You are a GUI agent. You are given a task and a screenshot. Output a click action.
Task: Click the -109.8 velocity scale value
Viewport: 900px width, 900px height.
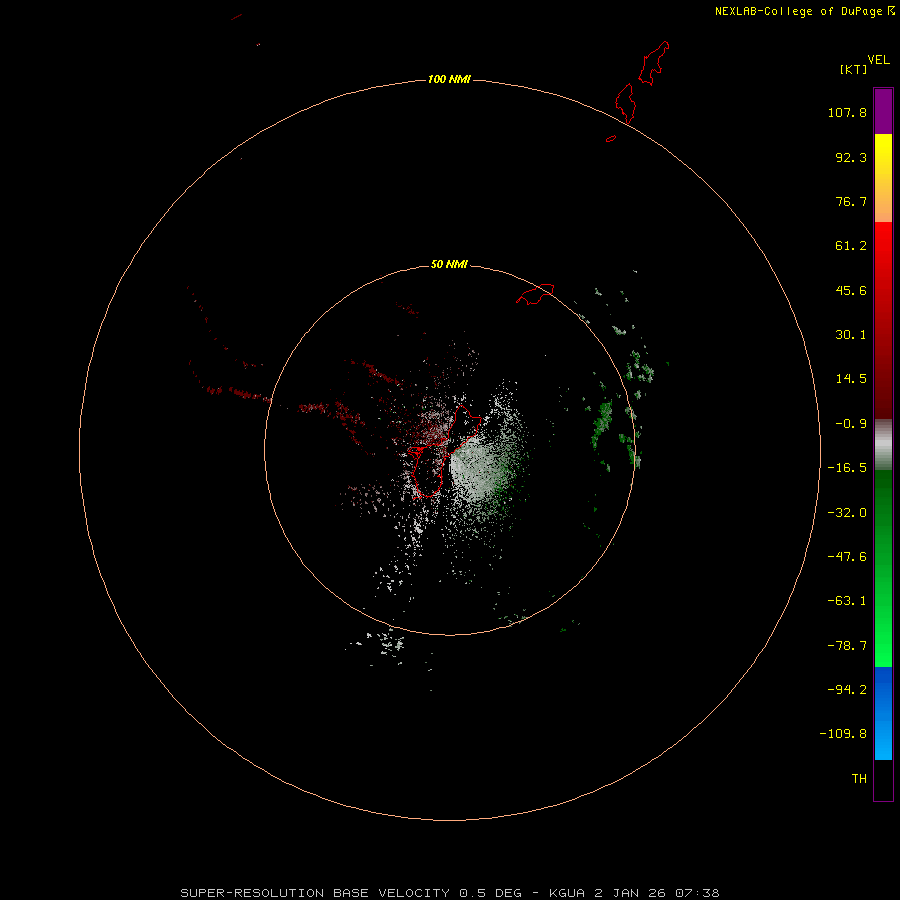[x=843, y=734]
